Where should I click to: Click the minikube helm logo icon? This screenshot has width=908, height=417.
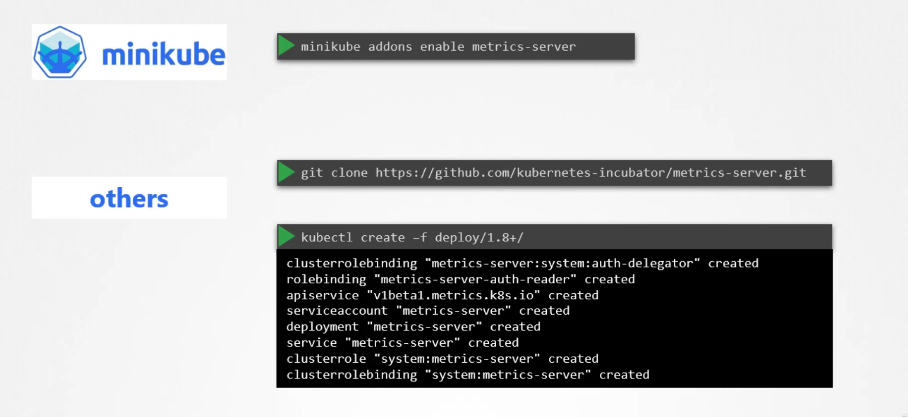60,52
